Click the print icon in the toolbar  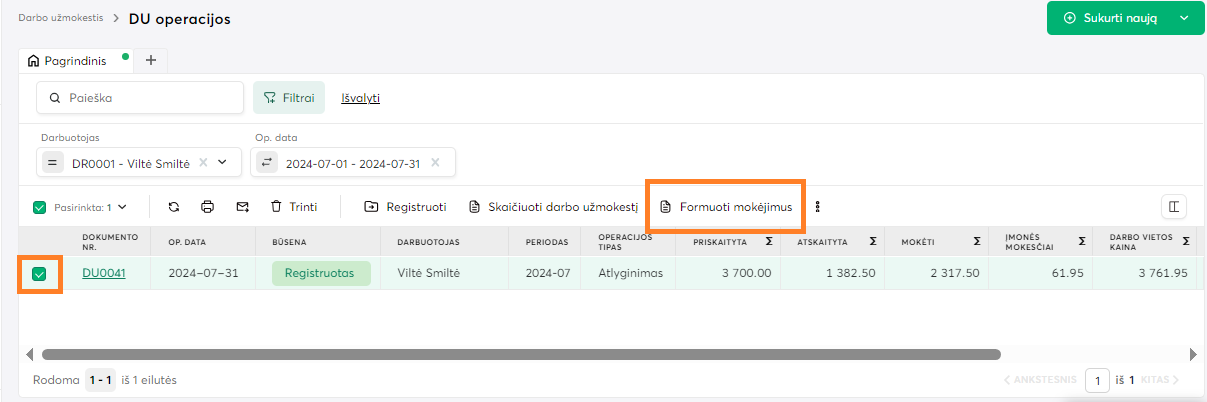[208, 207]
